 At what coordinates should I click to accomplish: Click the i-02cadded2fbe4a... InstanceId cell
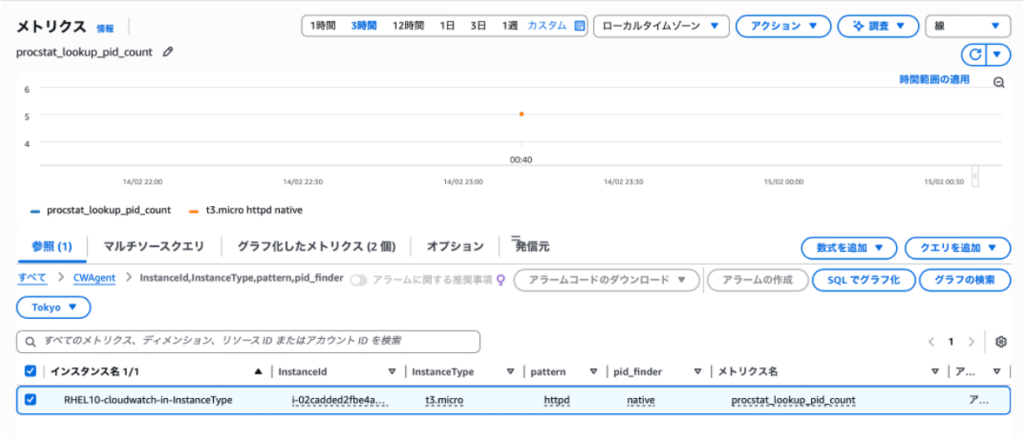[339, 400]
